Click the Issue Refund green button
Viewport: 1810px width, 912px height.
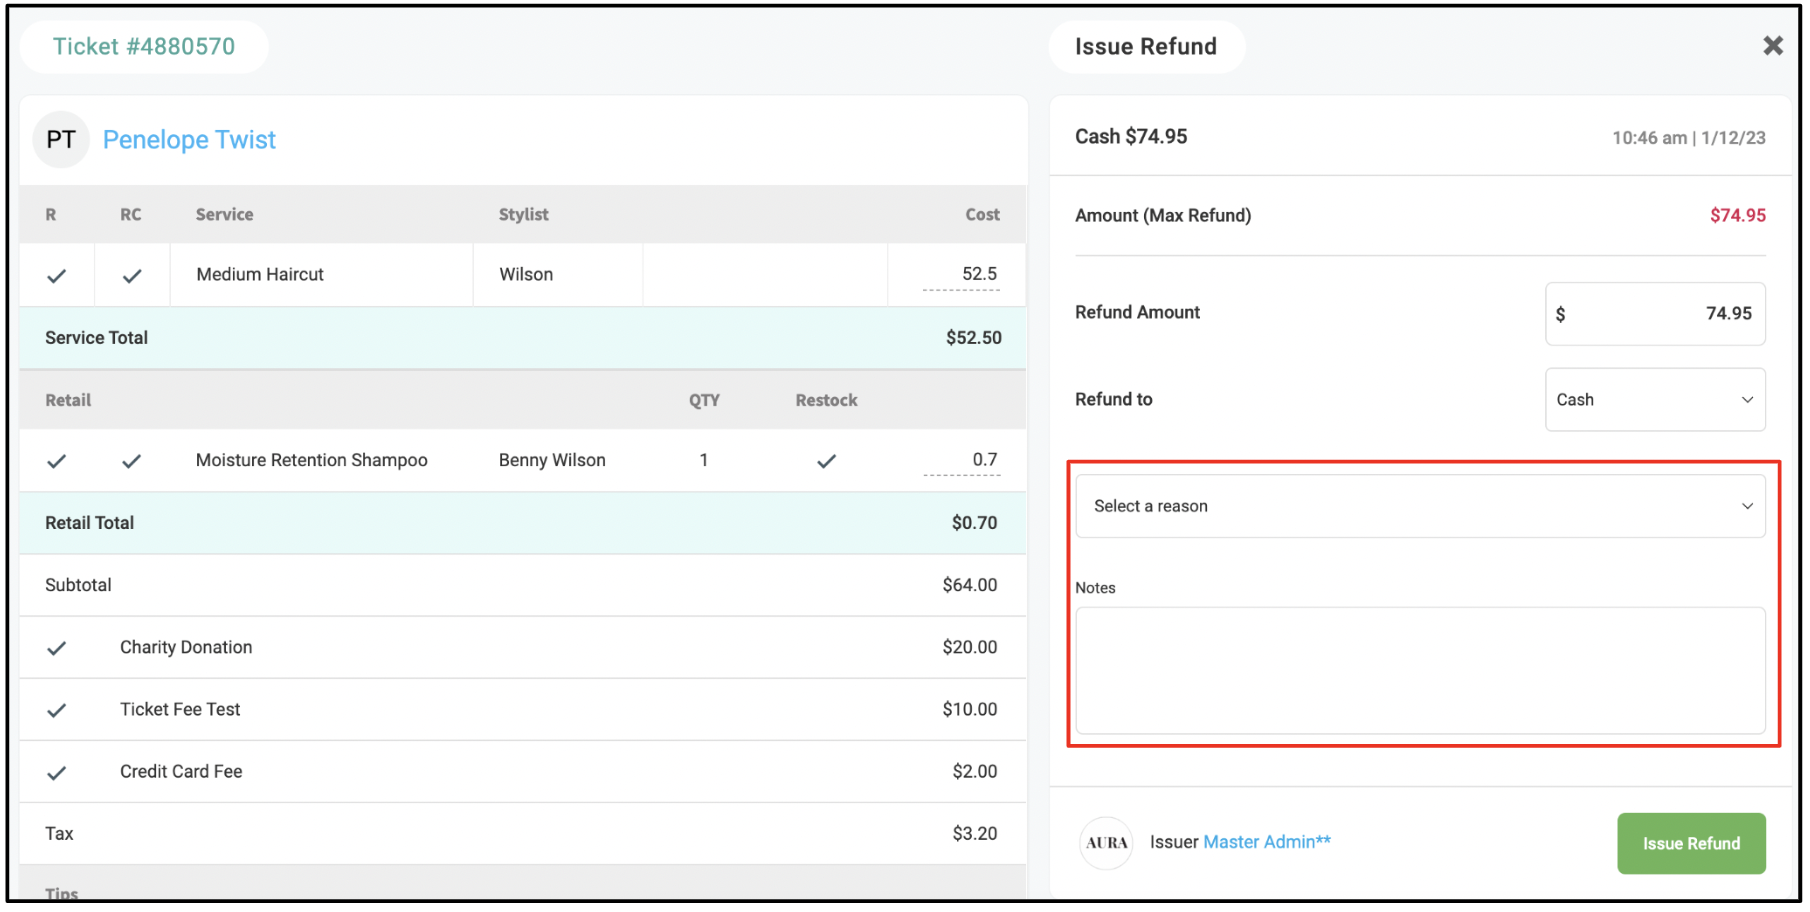click(1691, 843)
